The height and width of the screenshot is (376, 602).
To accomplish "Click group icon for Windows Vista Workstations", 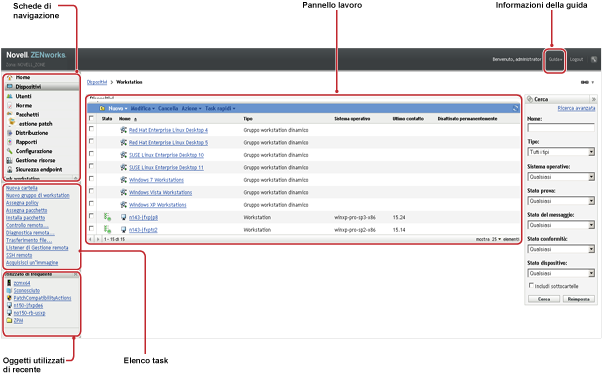I will [x=123, y=192].
